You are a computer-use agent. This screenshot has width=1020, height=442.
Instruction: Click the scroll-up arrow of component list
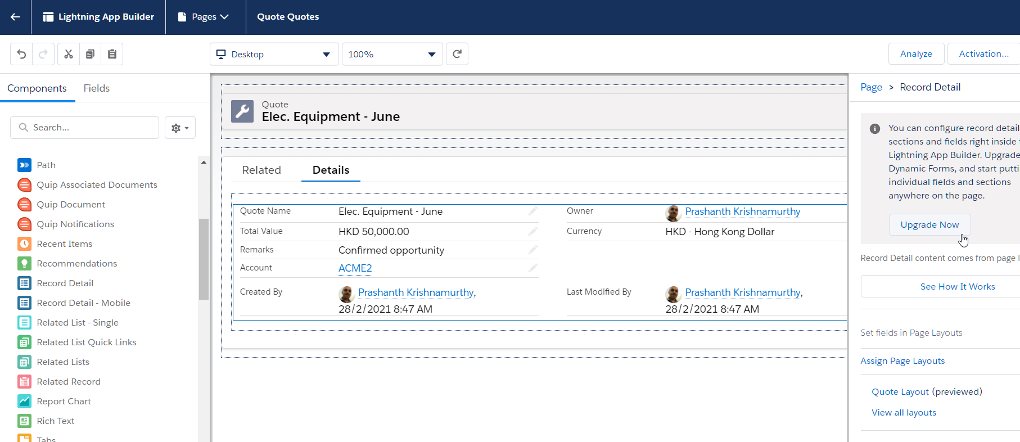click(x=204, y=163)
